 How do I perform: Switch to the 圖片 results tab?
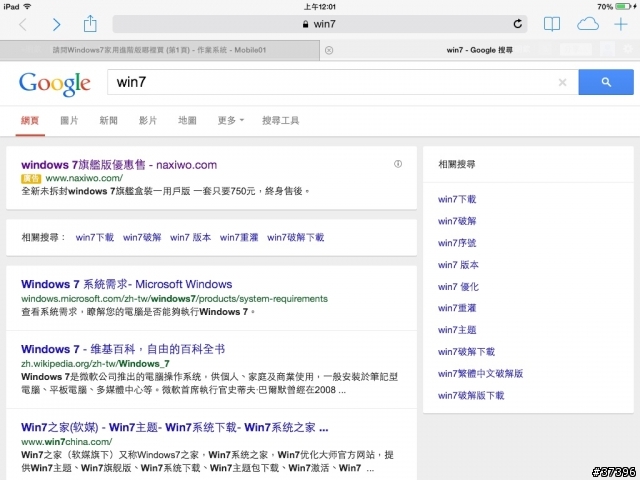[69, 120]
